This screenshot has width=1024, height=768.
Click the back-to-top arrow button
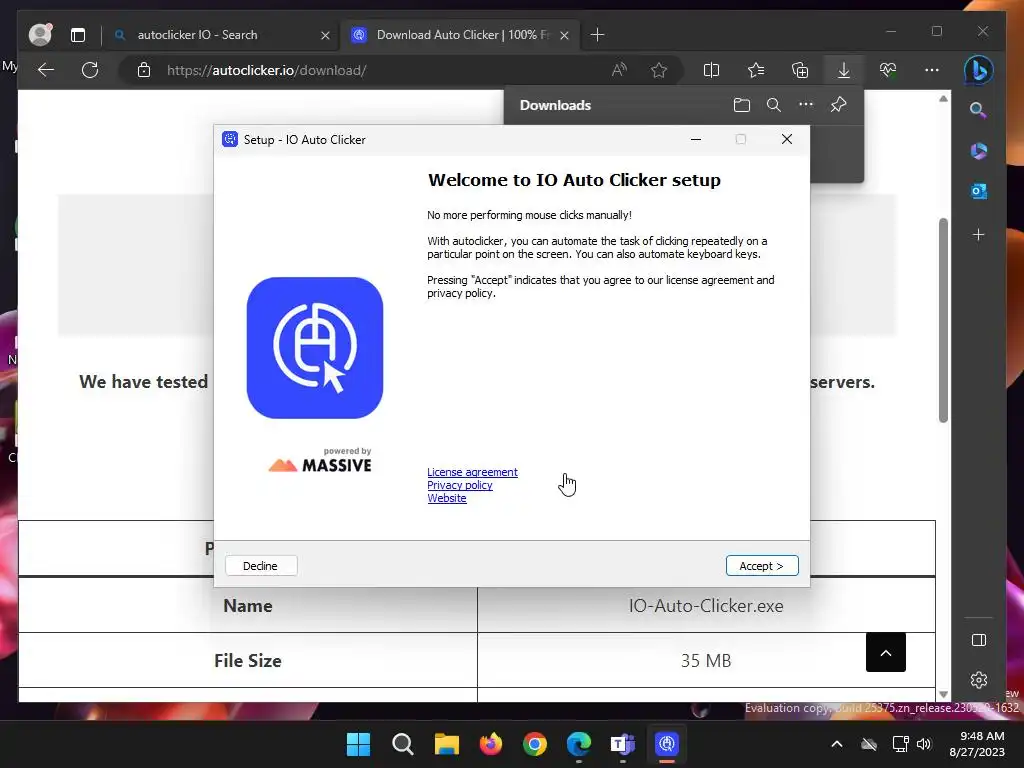tap(886, 652)
